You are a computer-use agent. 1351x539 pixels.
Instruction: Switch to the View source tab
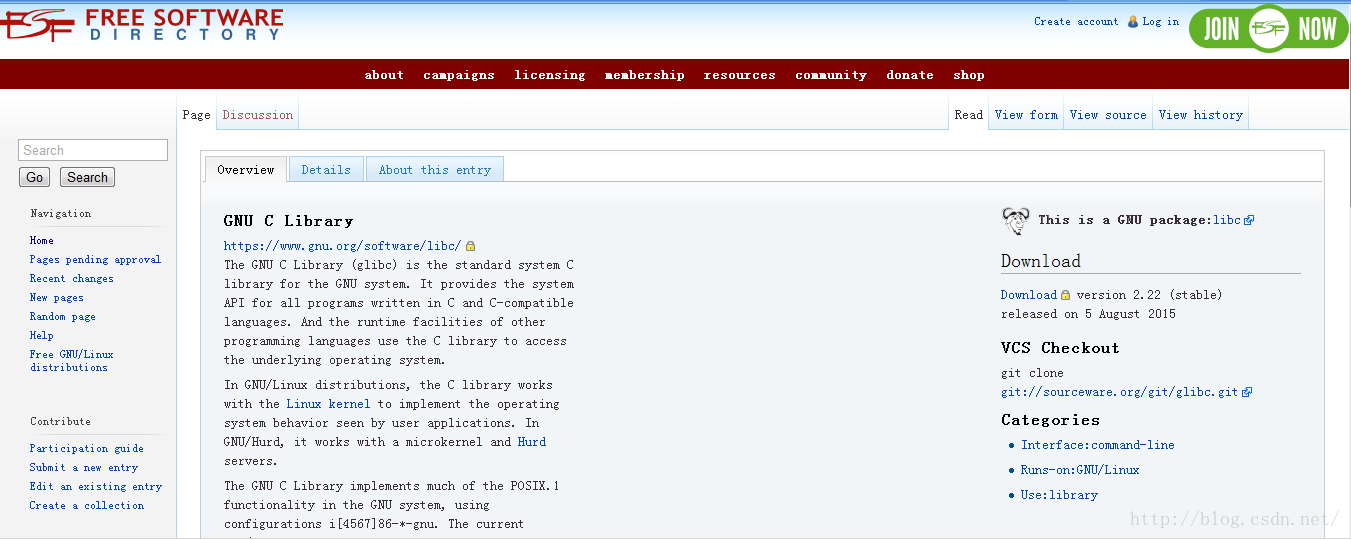coord(1108,115)
